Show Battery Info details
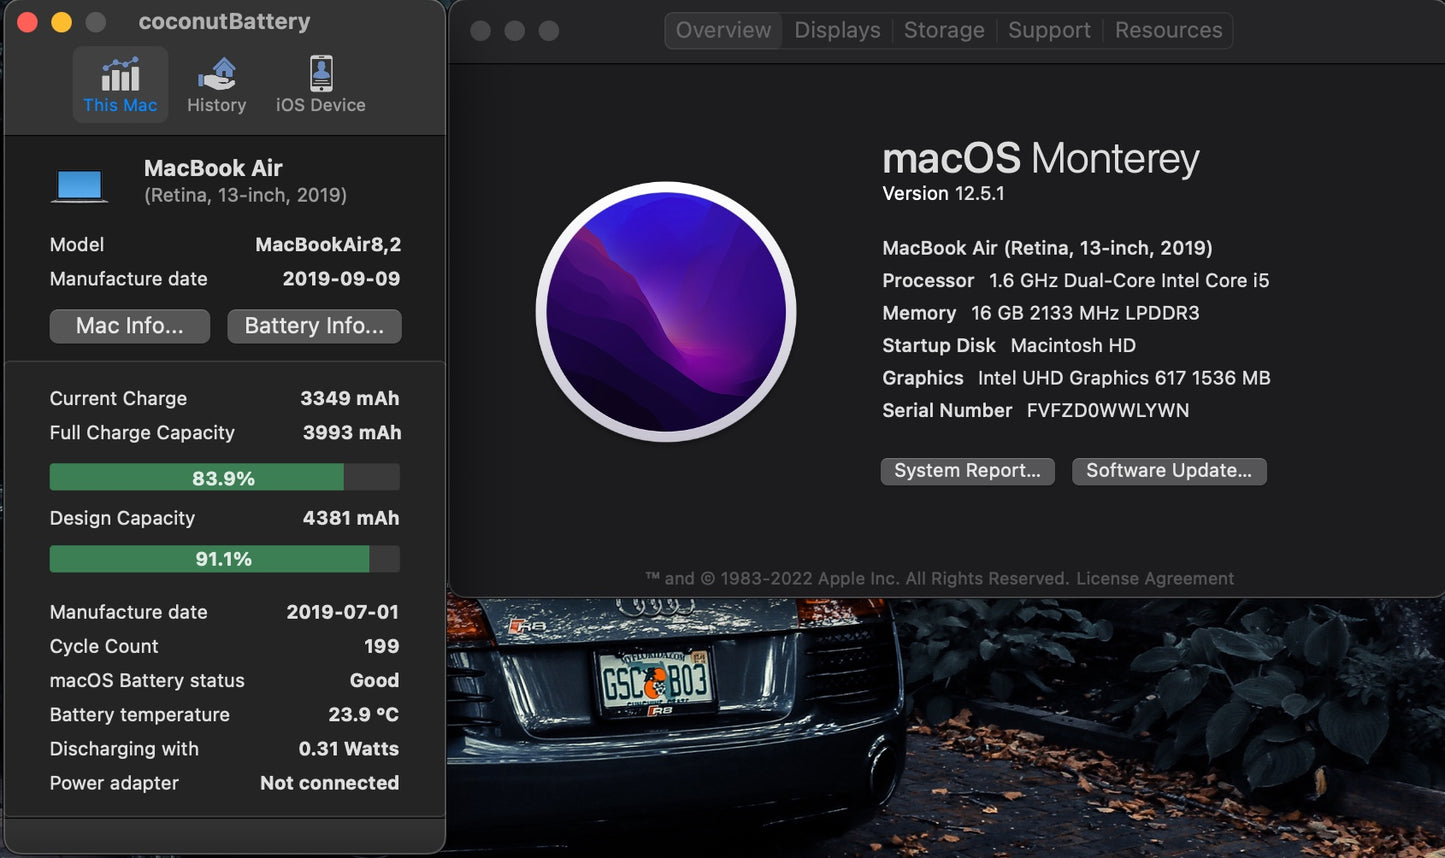Image resolution: width=1445 pixels, height=858 pixels. coord(314,326)
